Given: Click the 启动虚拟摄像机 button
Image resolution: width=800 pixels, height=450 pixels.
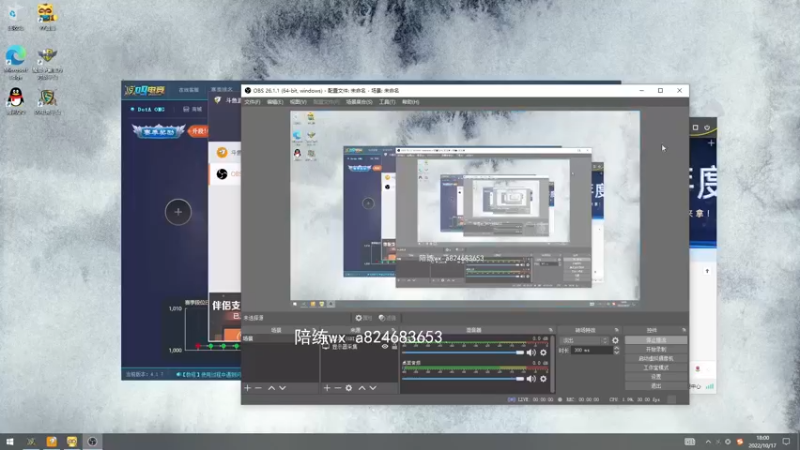Looking at the screenshot, I should coord(656,359).
